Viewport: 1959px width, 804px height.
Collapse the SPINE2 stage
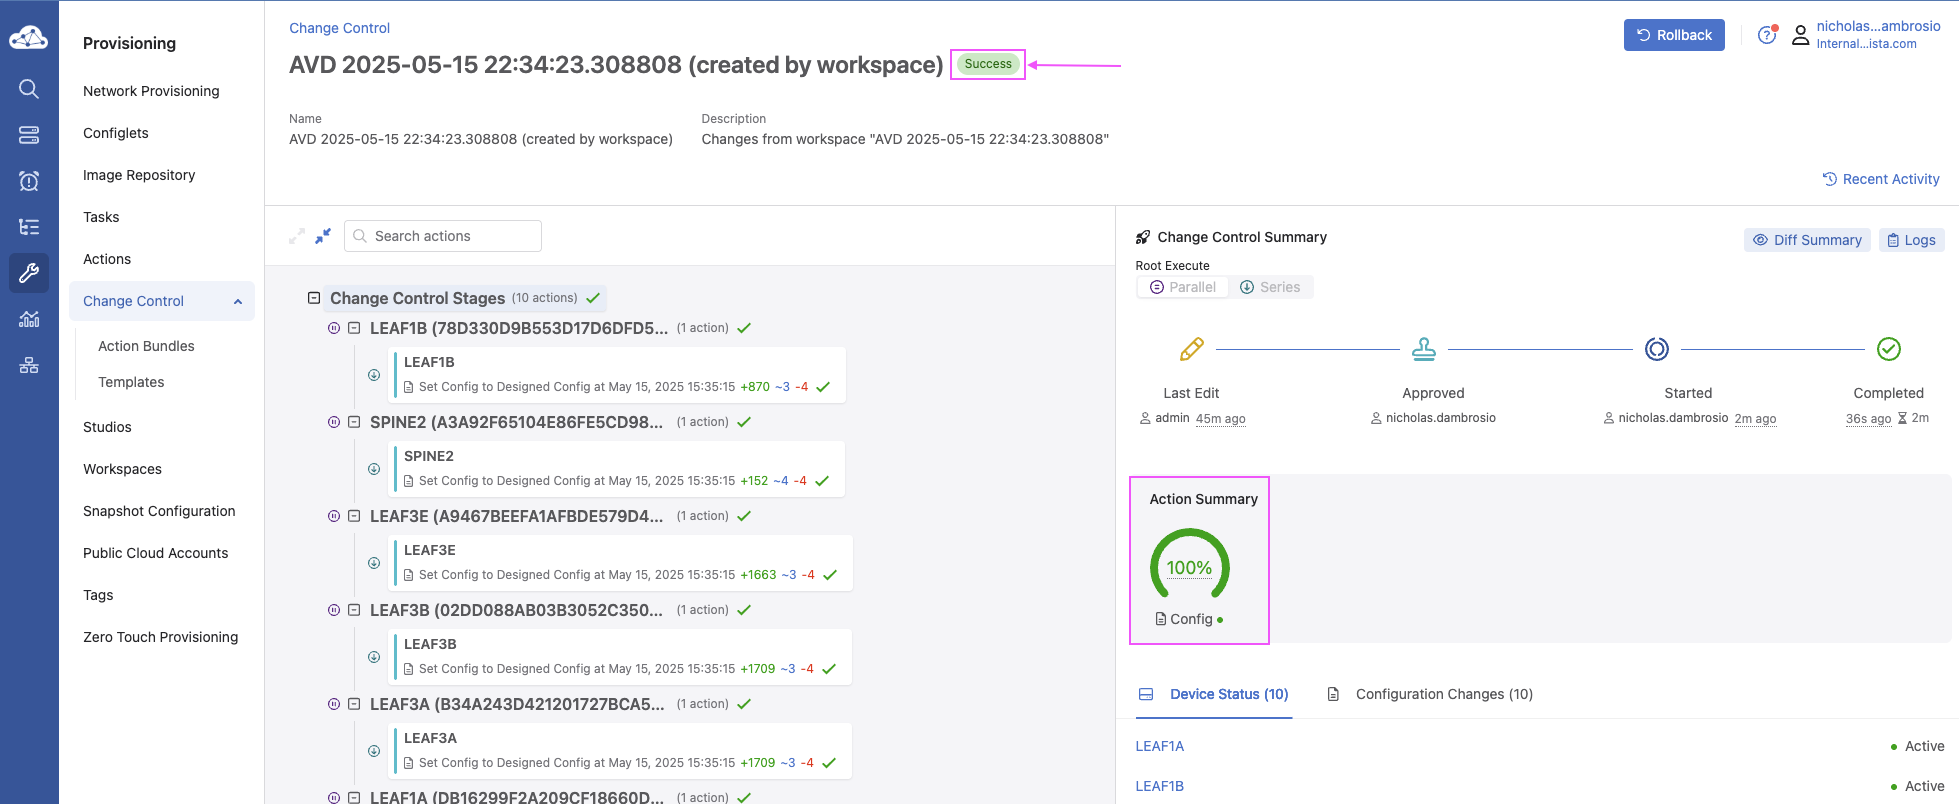point(354,422)
